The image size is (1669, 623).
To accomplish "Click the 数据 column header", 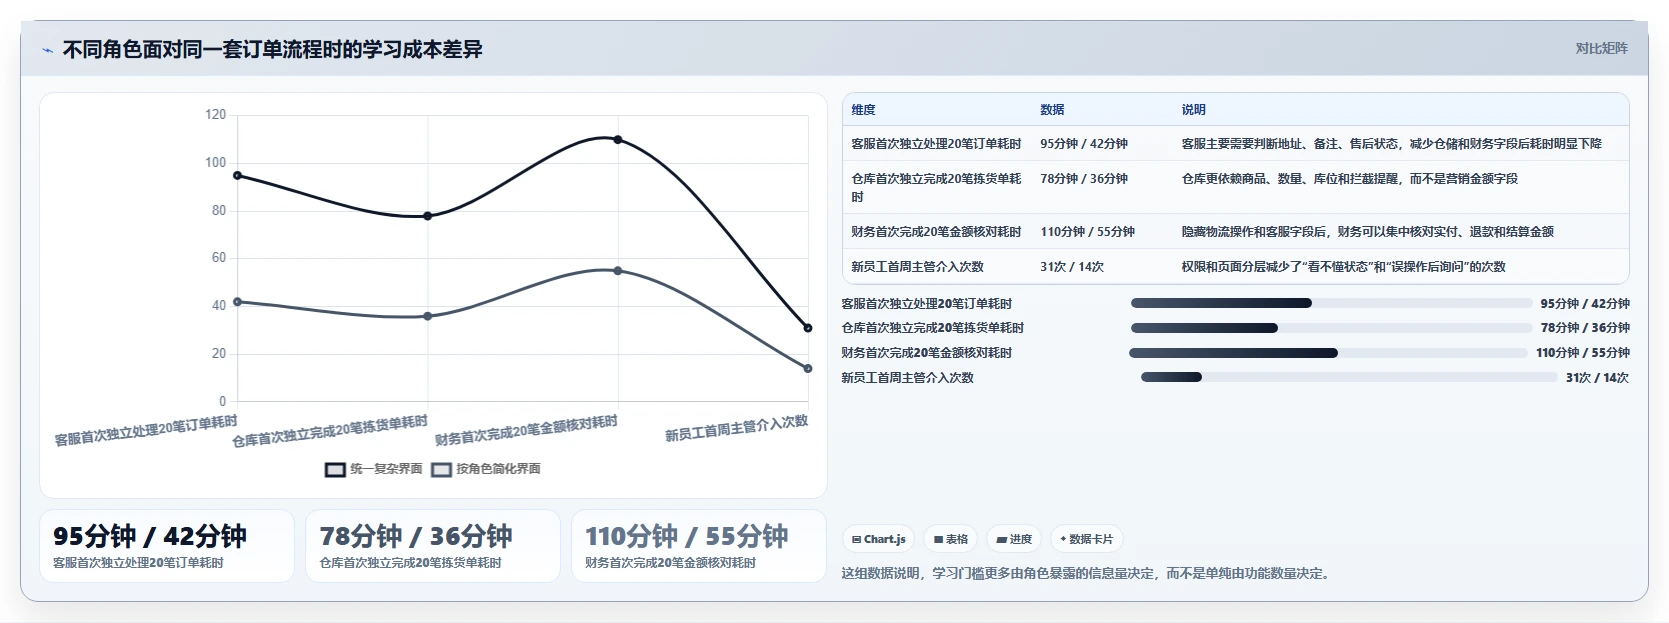I will [1052, 110].
